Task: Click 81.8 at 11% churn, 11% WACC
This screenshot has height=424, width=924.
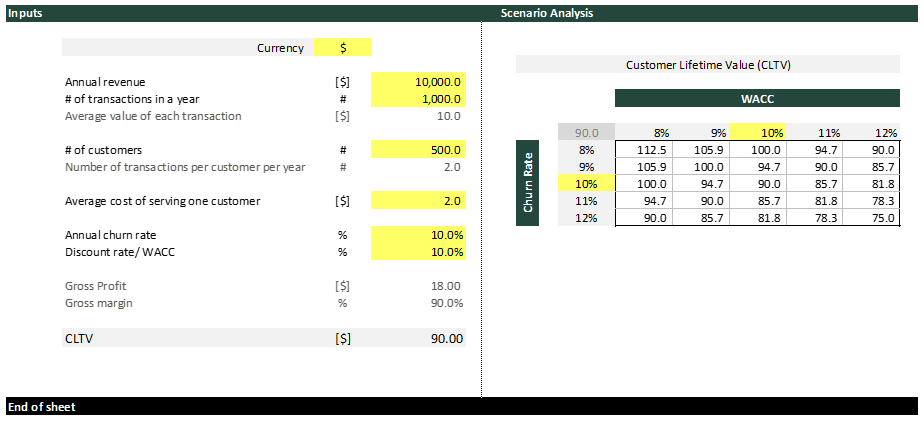Action: coord(814,201)
